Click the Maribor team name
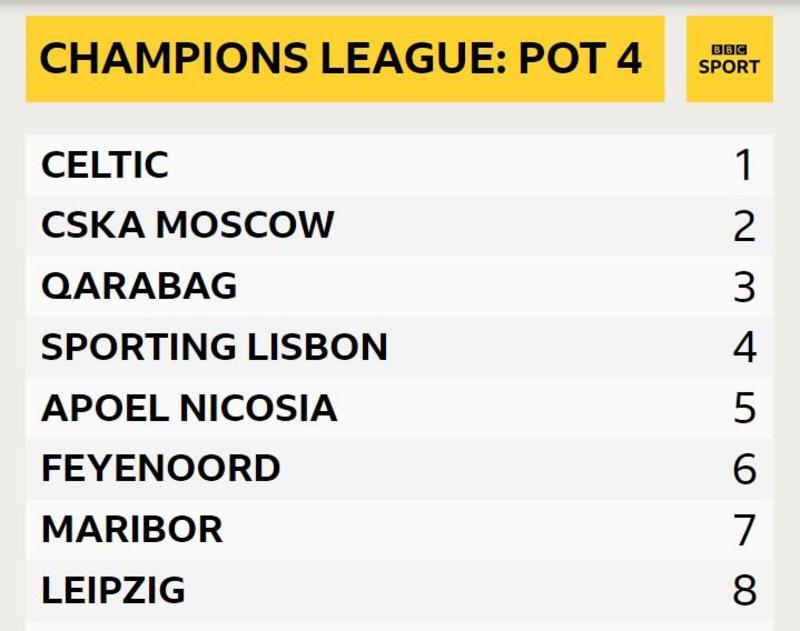800x631 pixels. point(132,529)
